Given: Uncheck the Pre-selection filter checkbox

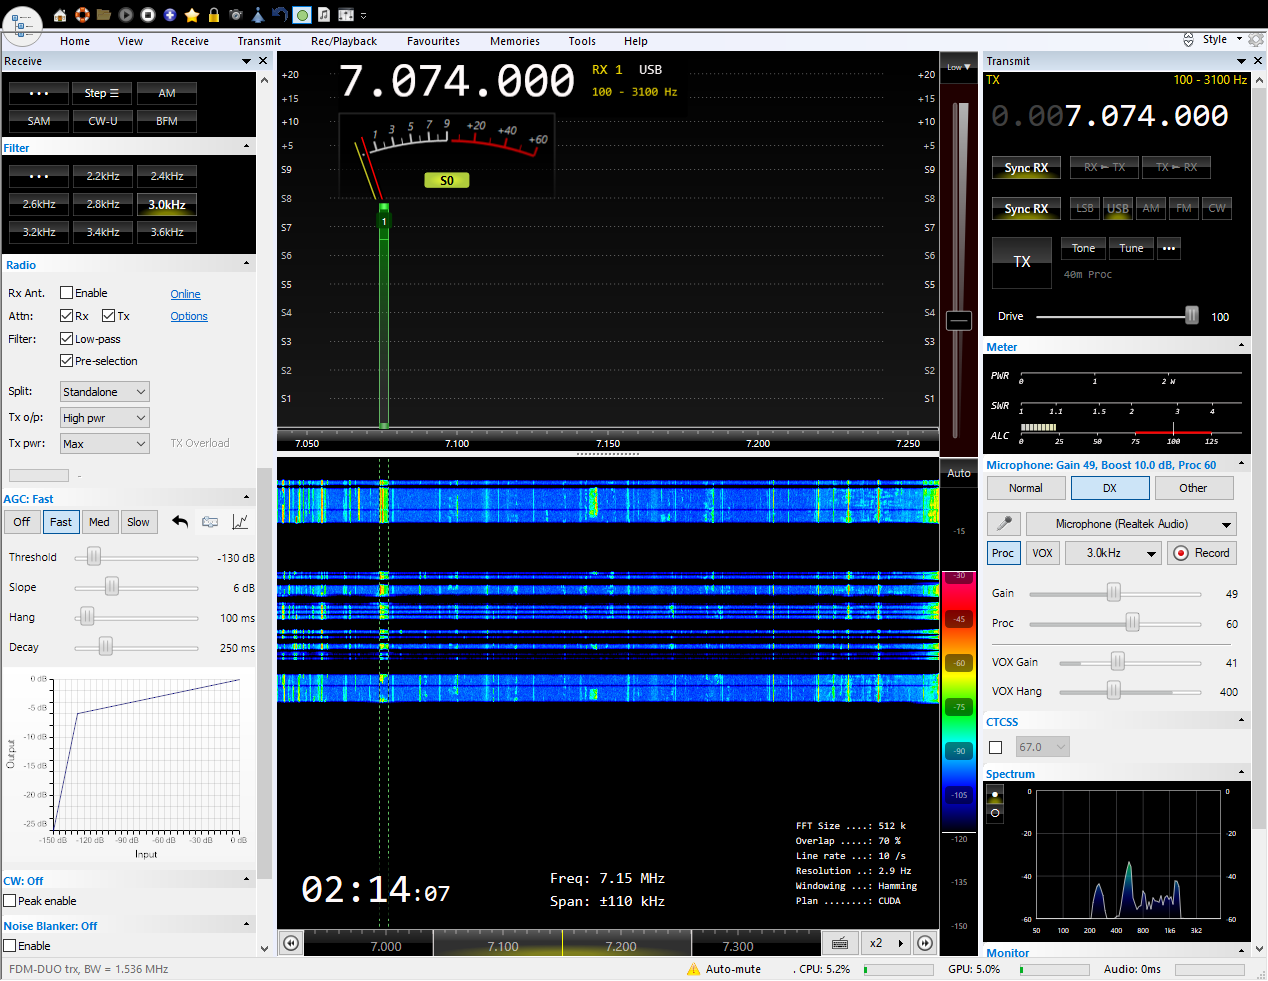Looking at the screenshot, I should 67,361.
